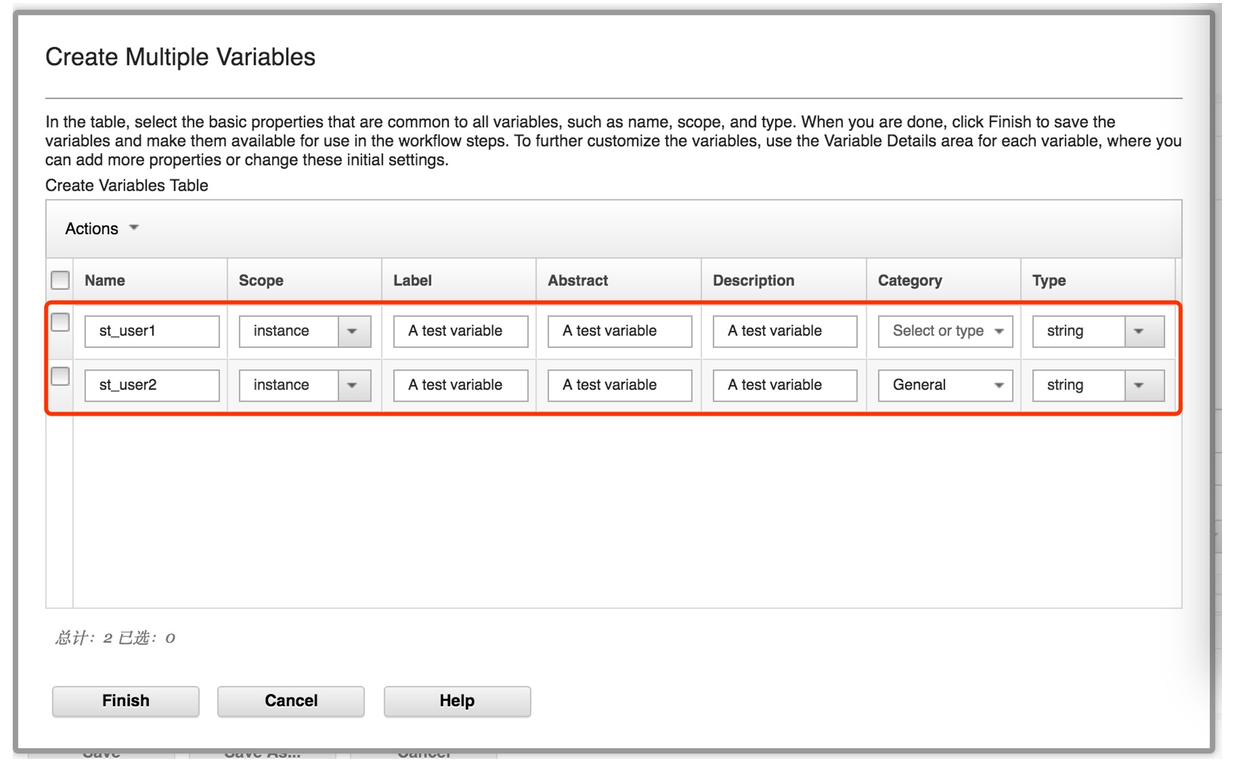
Task: Open the Scope selector for st_user2
Action: pos(351,385)
